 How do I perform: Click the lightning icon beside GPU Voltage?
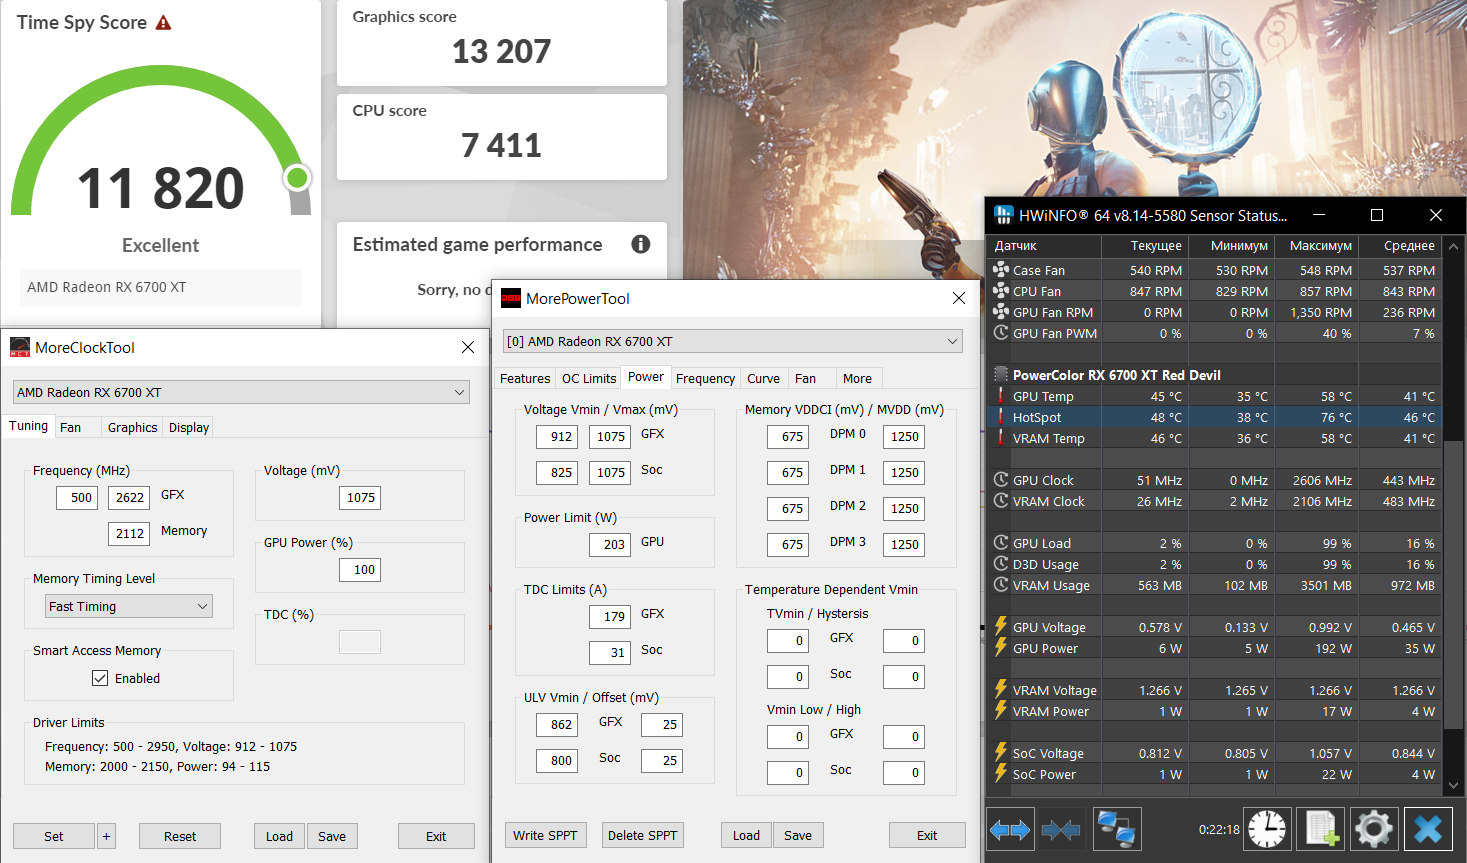[x=1001, y=627]
